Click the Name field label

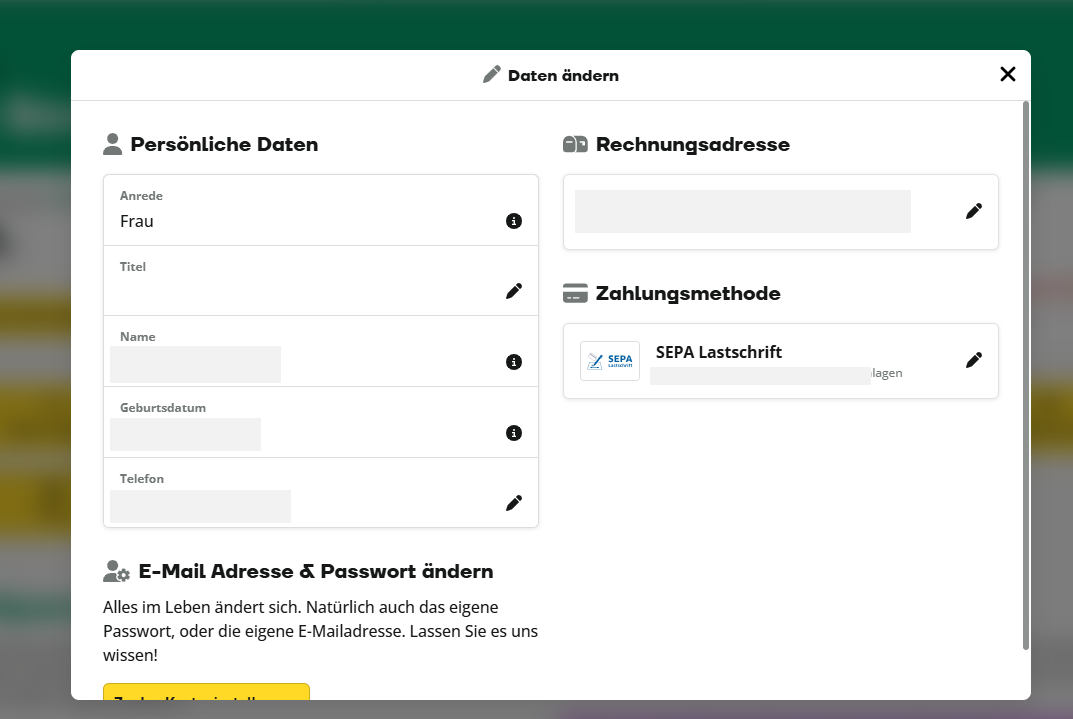pos(138,337)
